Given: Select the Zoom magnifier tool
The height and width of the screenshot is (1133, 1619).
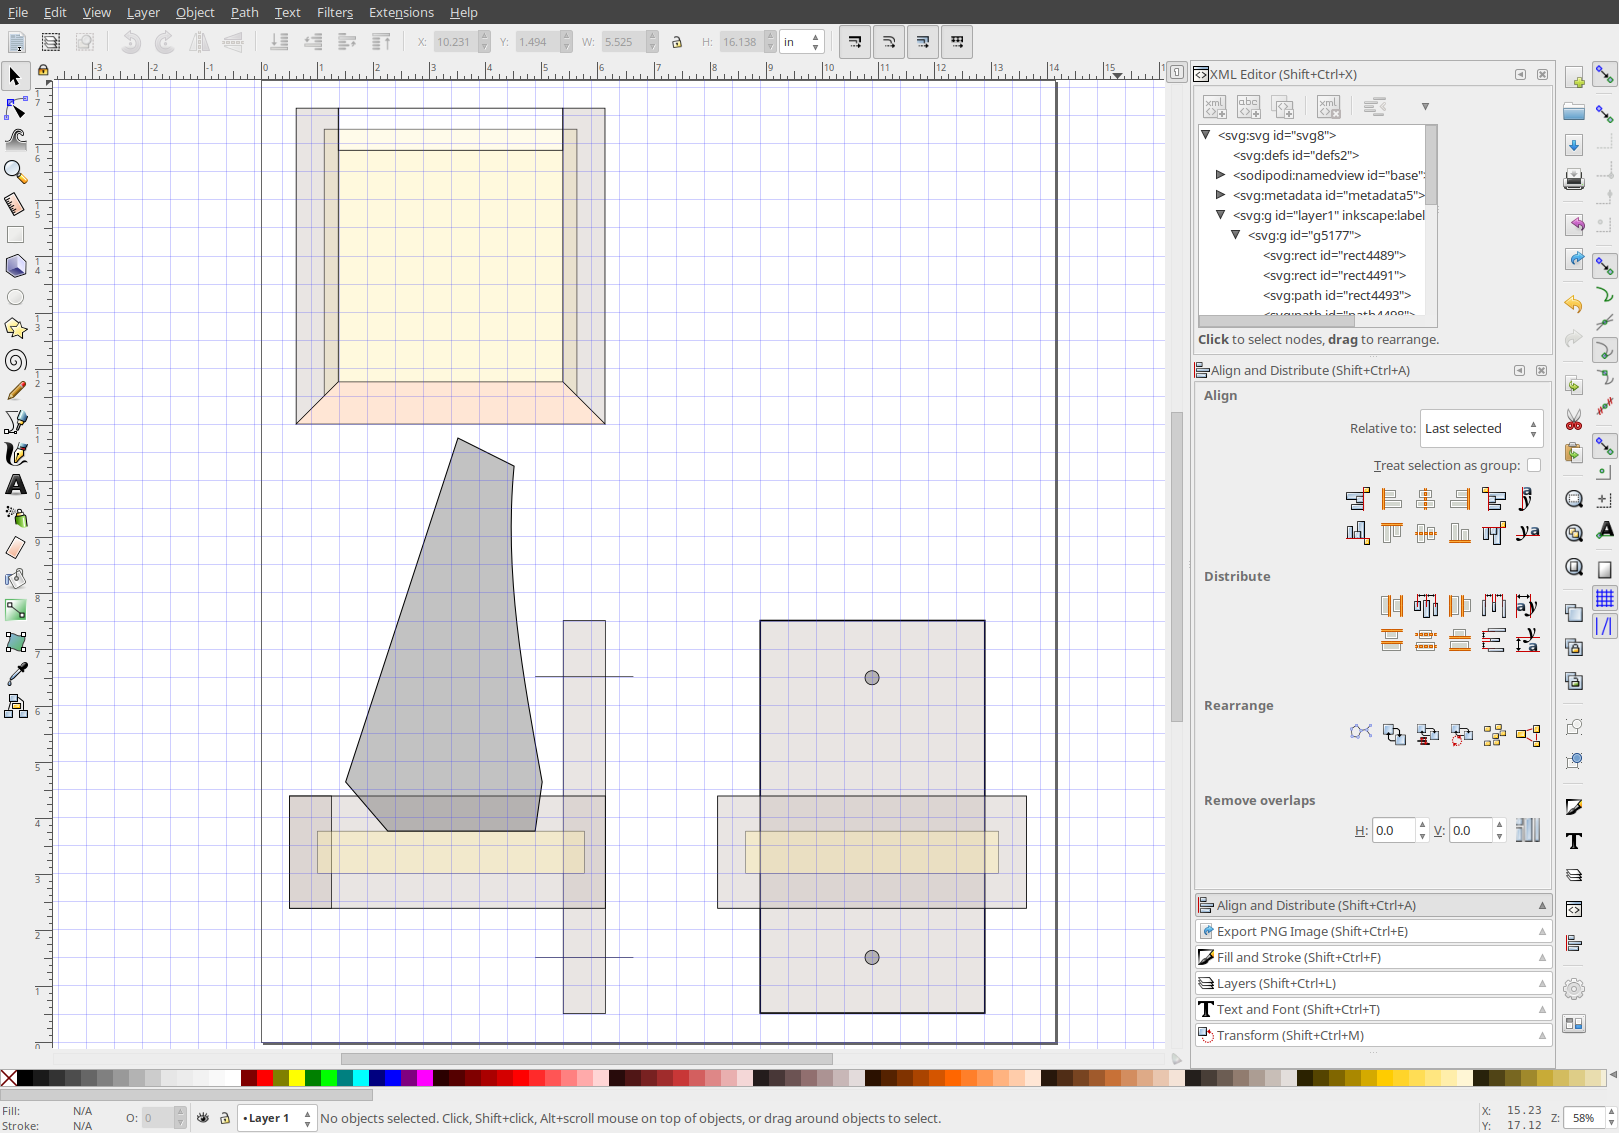Looking at the screenshot, I should [x=15, y=172].
